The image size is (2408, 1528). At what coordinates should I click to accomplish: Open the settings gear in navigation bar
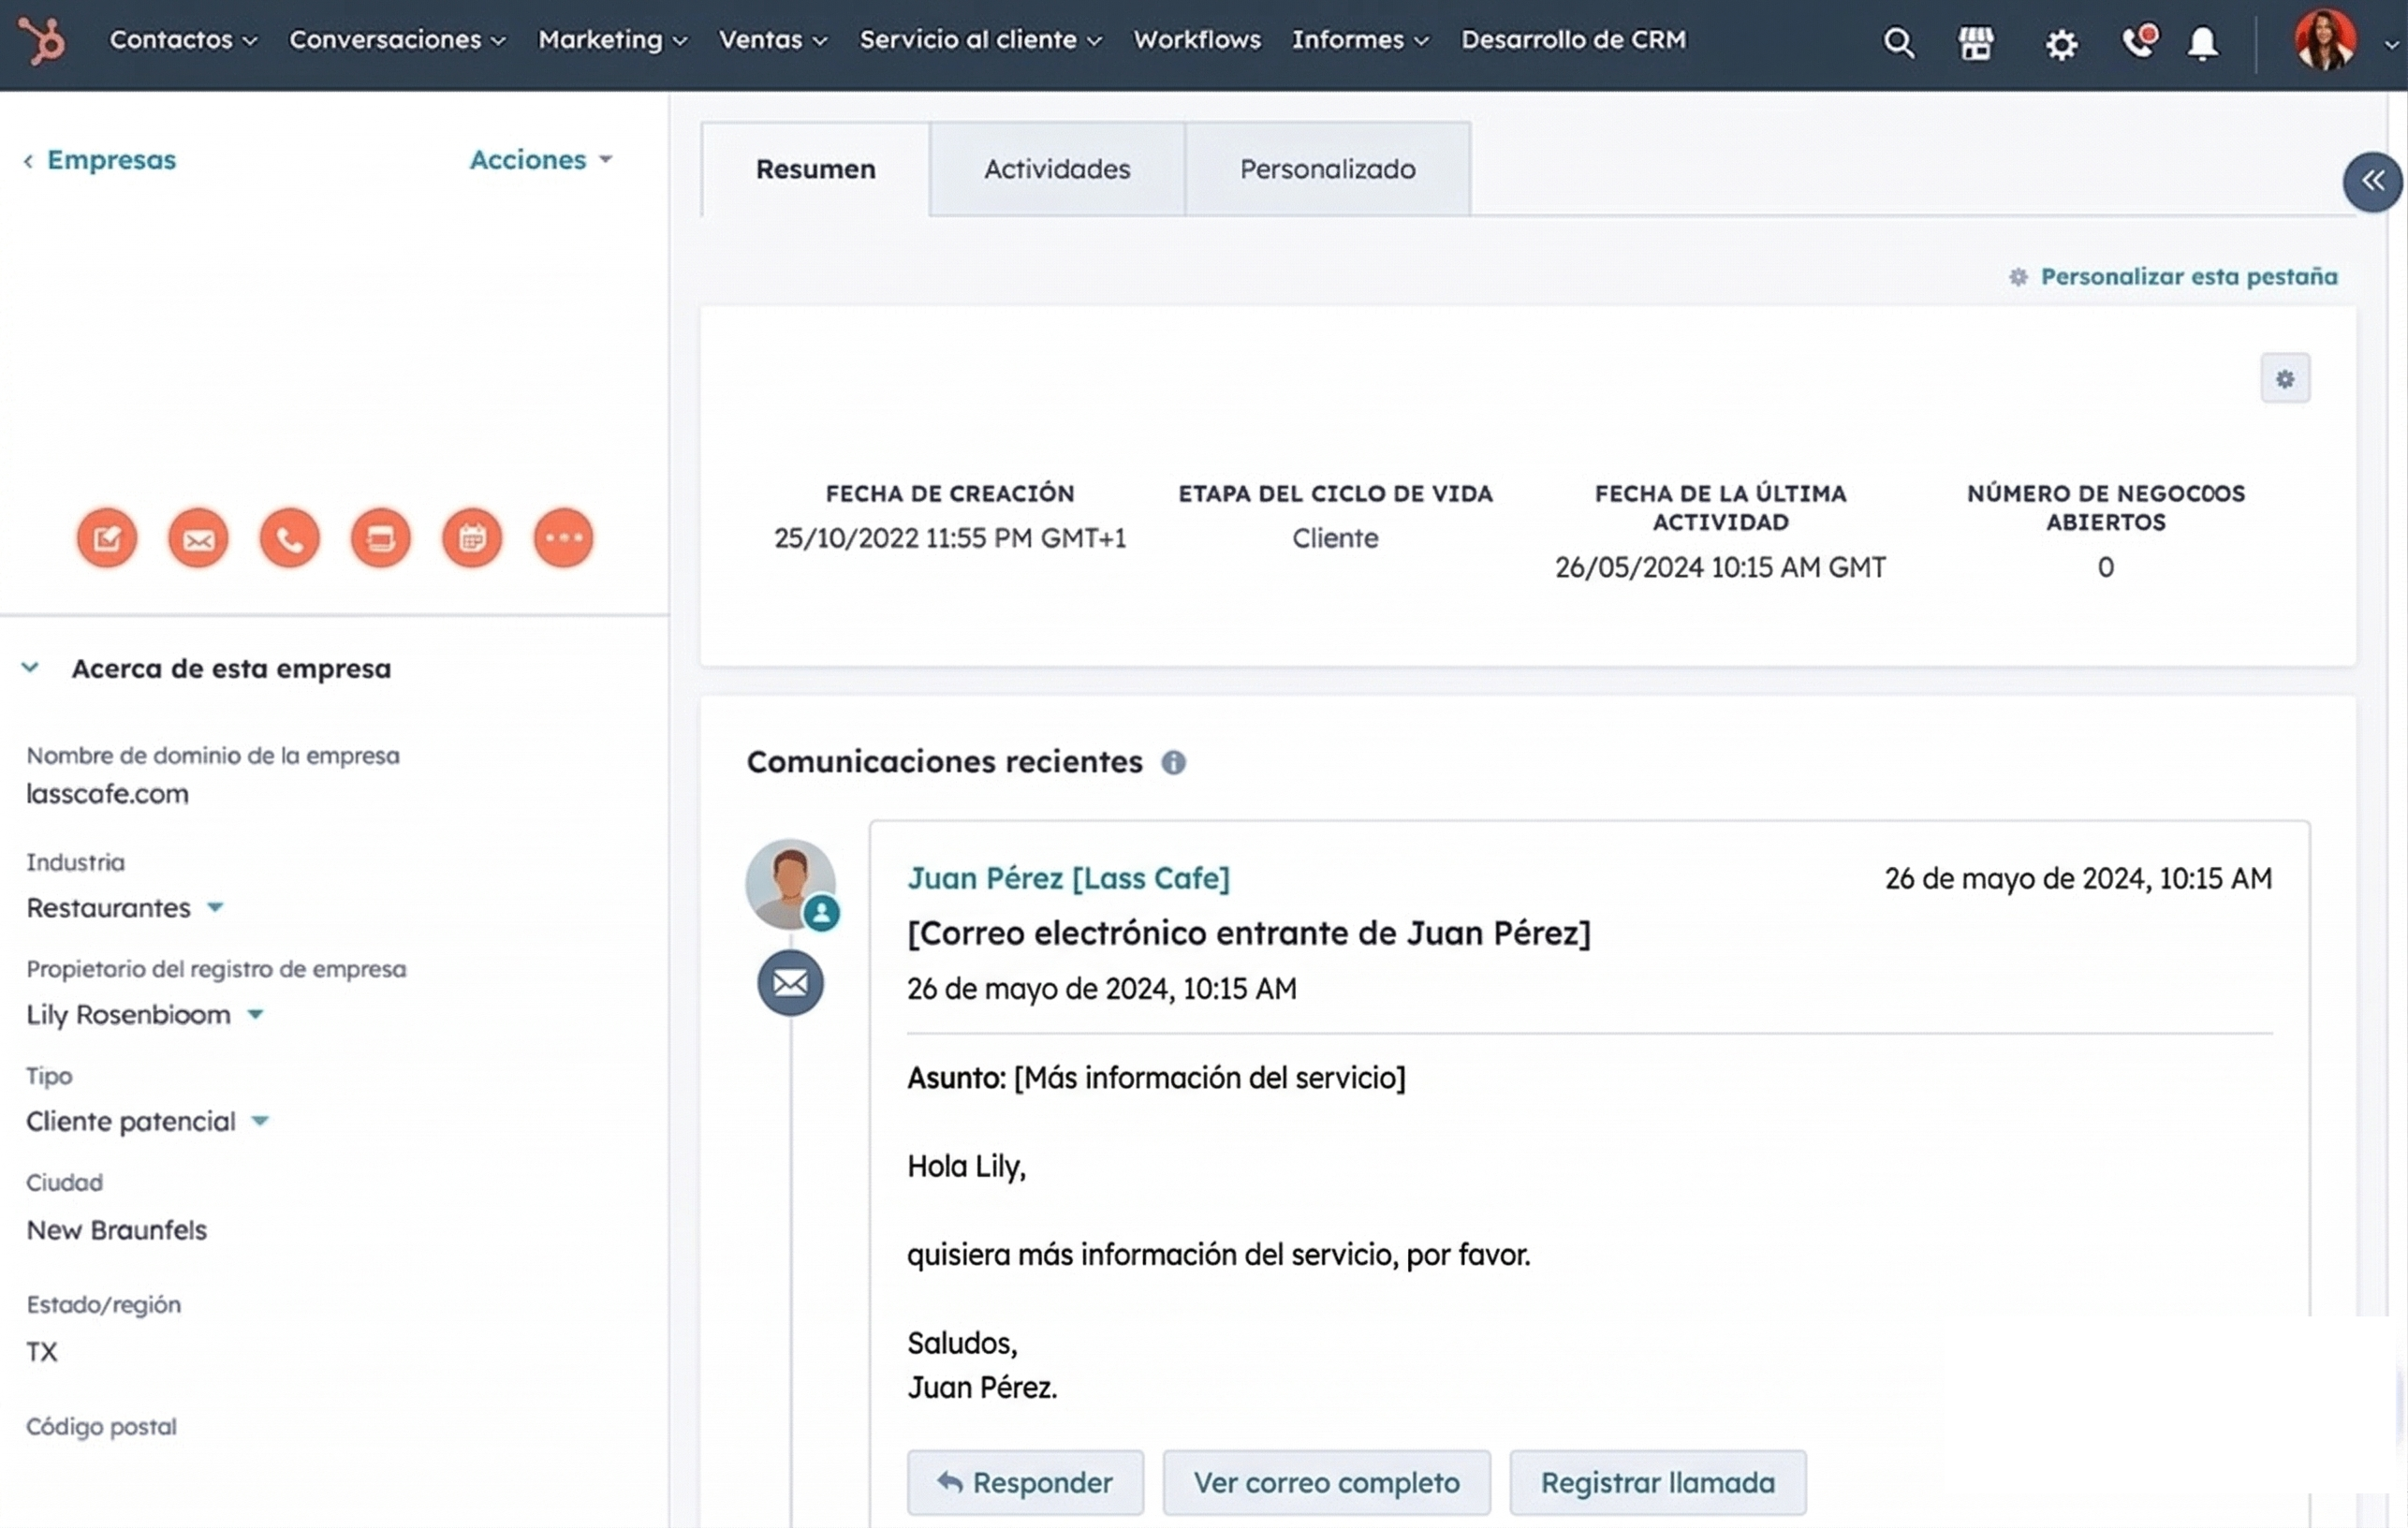(2060, 44)
